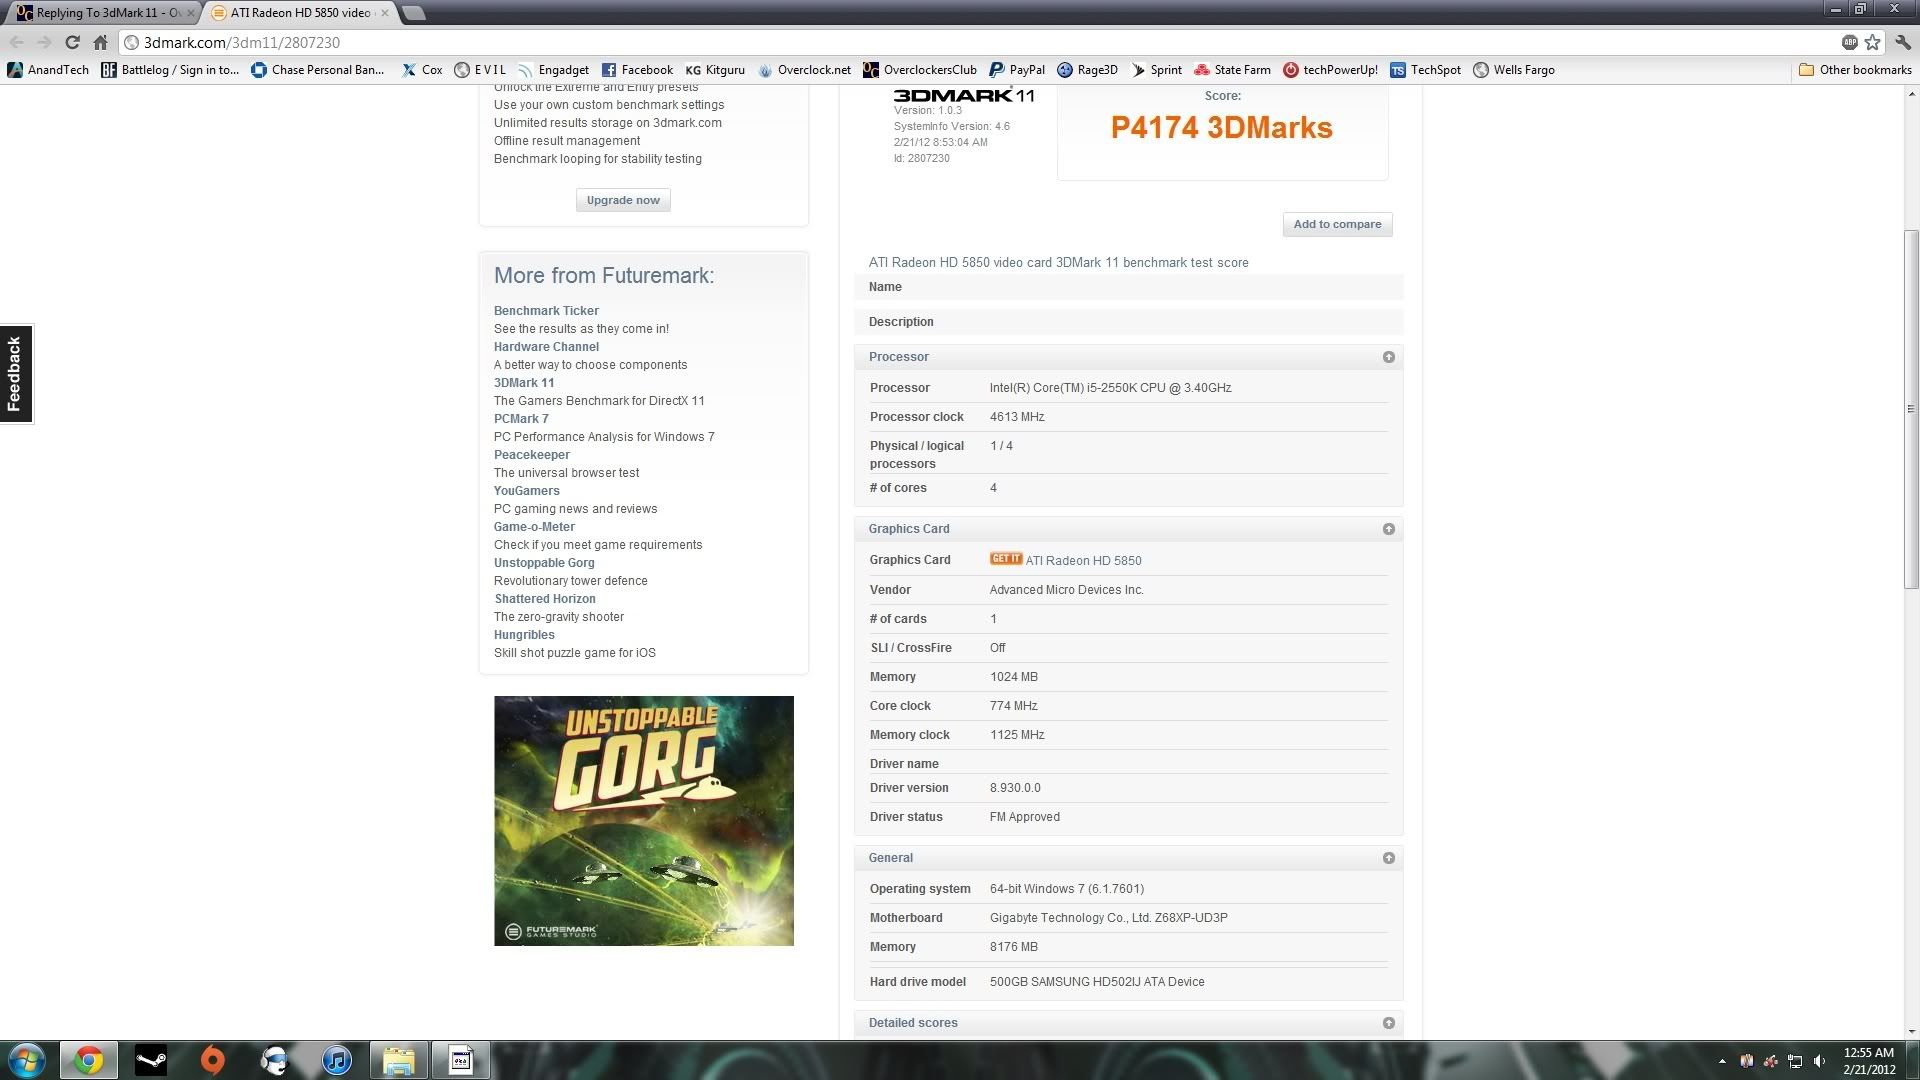Open the Peacekeeper link
1920x1080 pixels.
[x=532, y=455]
